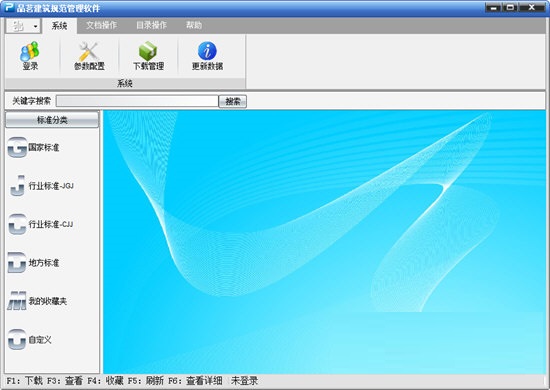
Task: Click the F6: 查看详细 status hint
Action: (195, 381)
